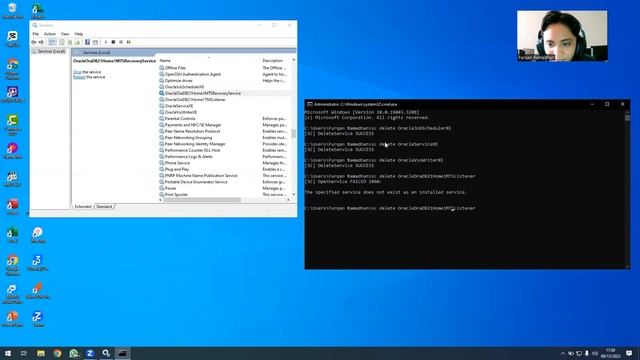640x360 pixels.
Task: Click the Start Service play icon
Action: 106,42
